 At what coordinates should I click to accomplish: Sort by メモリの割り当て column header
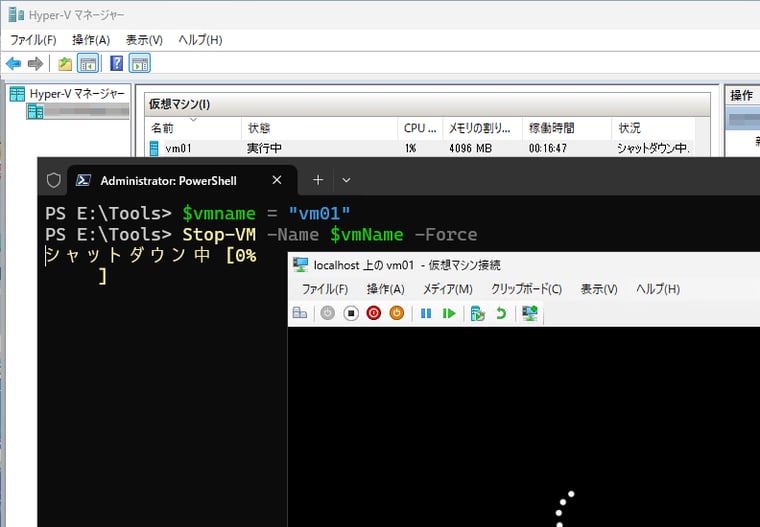[x=482, y=128]
